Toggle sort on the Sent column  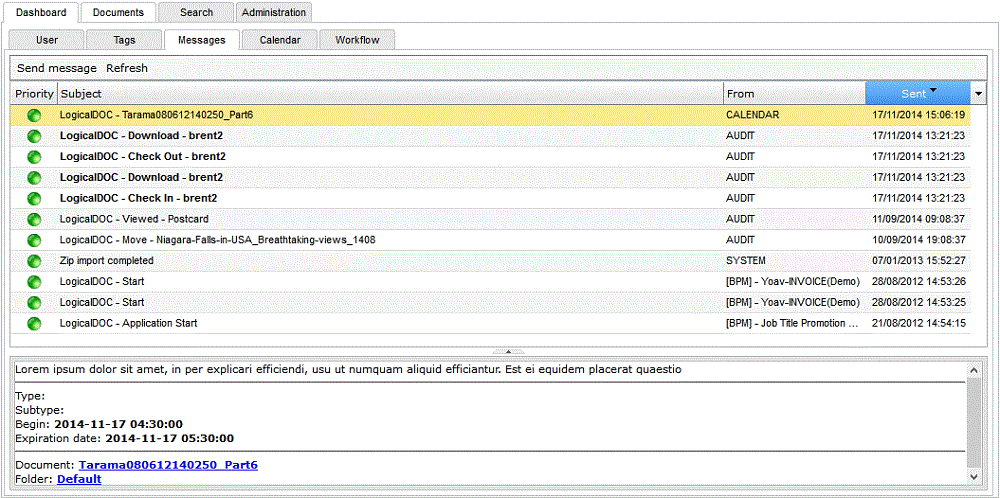(918, 94)
